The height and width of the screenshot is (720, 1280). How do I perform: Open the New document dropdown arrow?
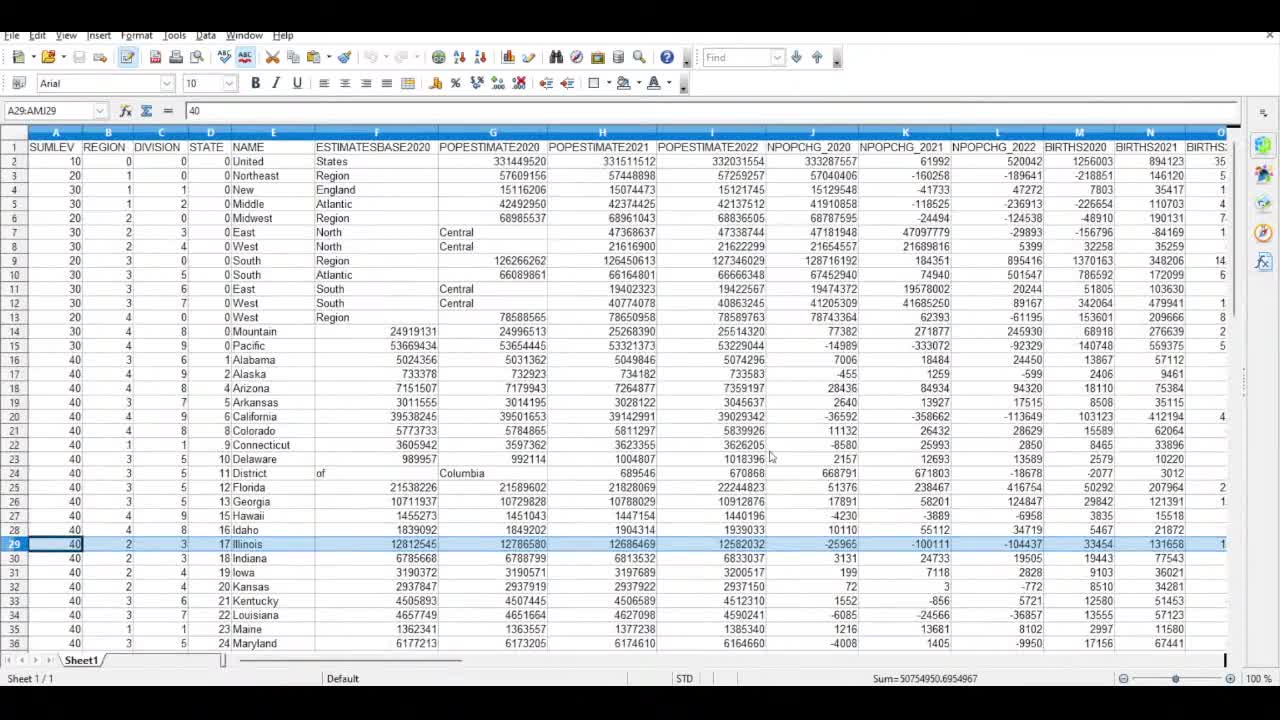tap(33, 57)
